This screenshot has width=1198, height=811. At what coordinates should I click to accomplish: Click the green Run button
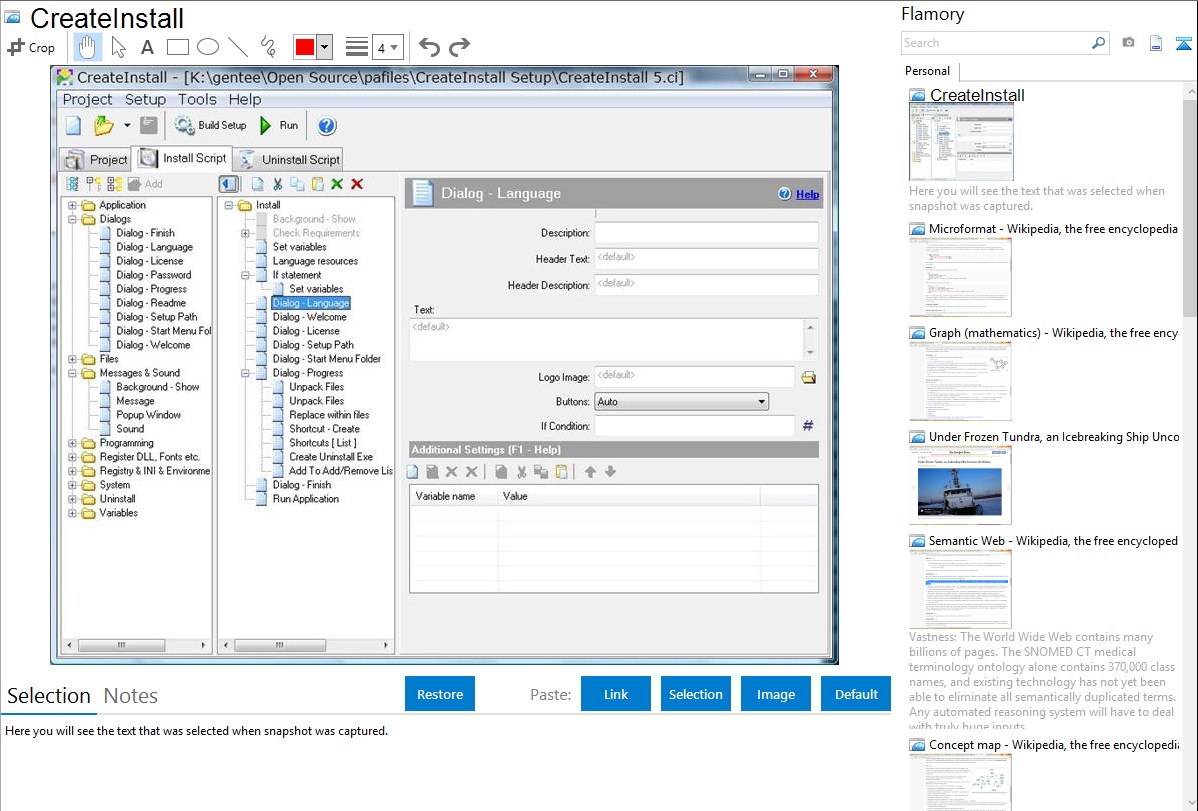[279, 125]
